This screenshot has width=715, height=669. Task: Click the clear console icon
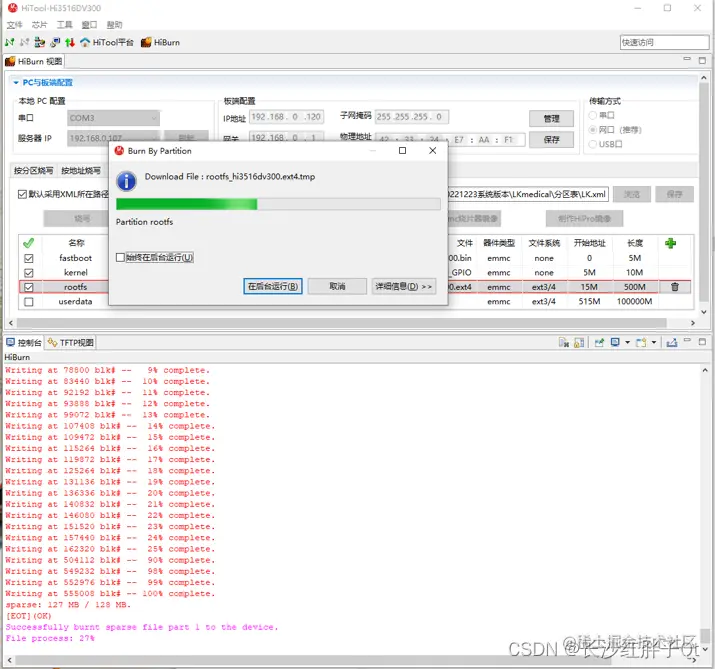click(564, 342)
